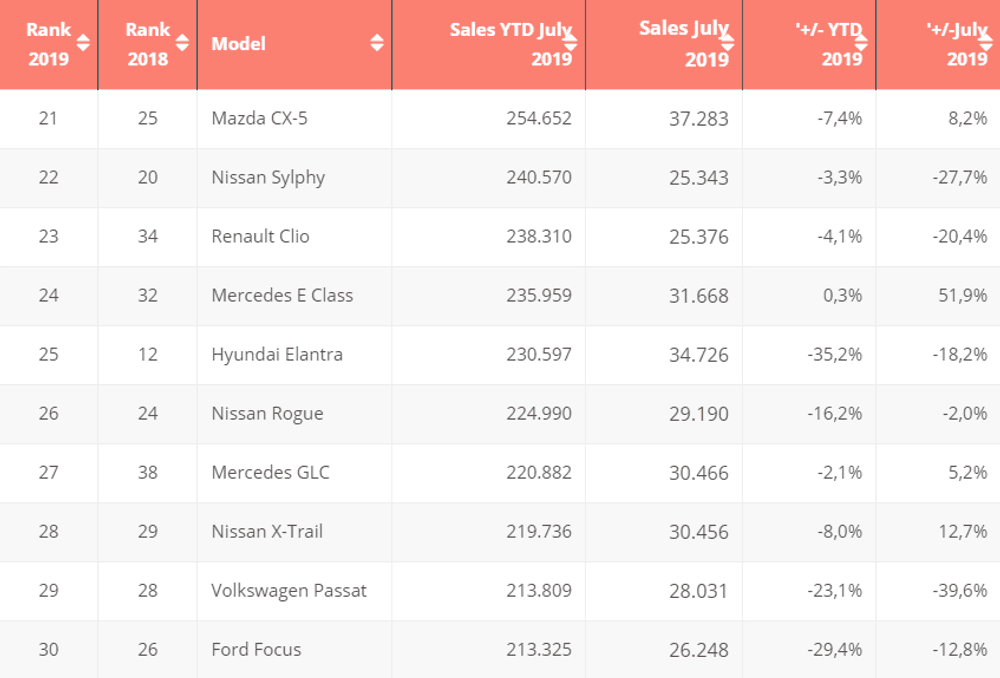Select Renault Clio in the table

[261, 236]
